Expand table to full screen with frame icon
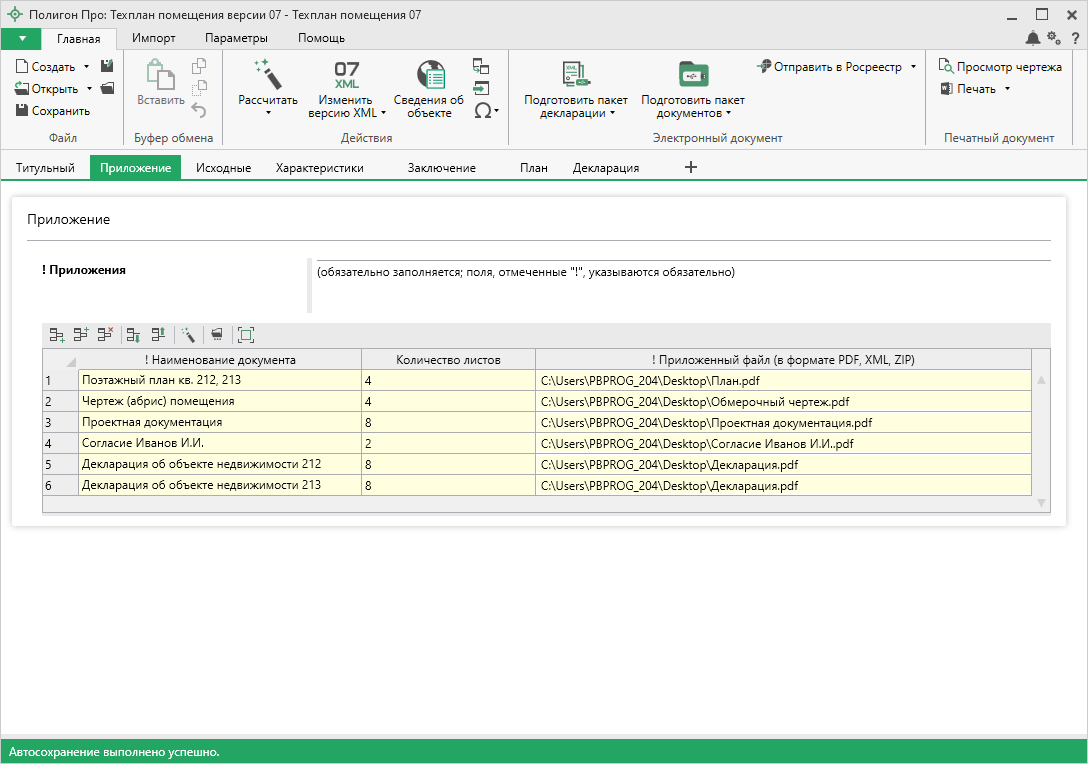This screenshot has width=1088, height=764. (246, 335)
